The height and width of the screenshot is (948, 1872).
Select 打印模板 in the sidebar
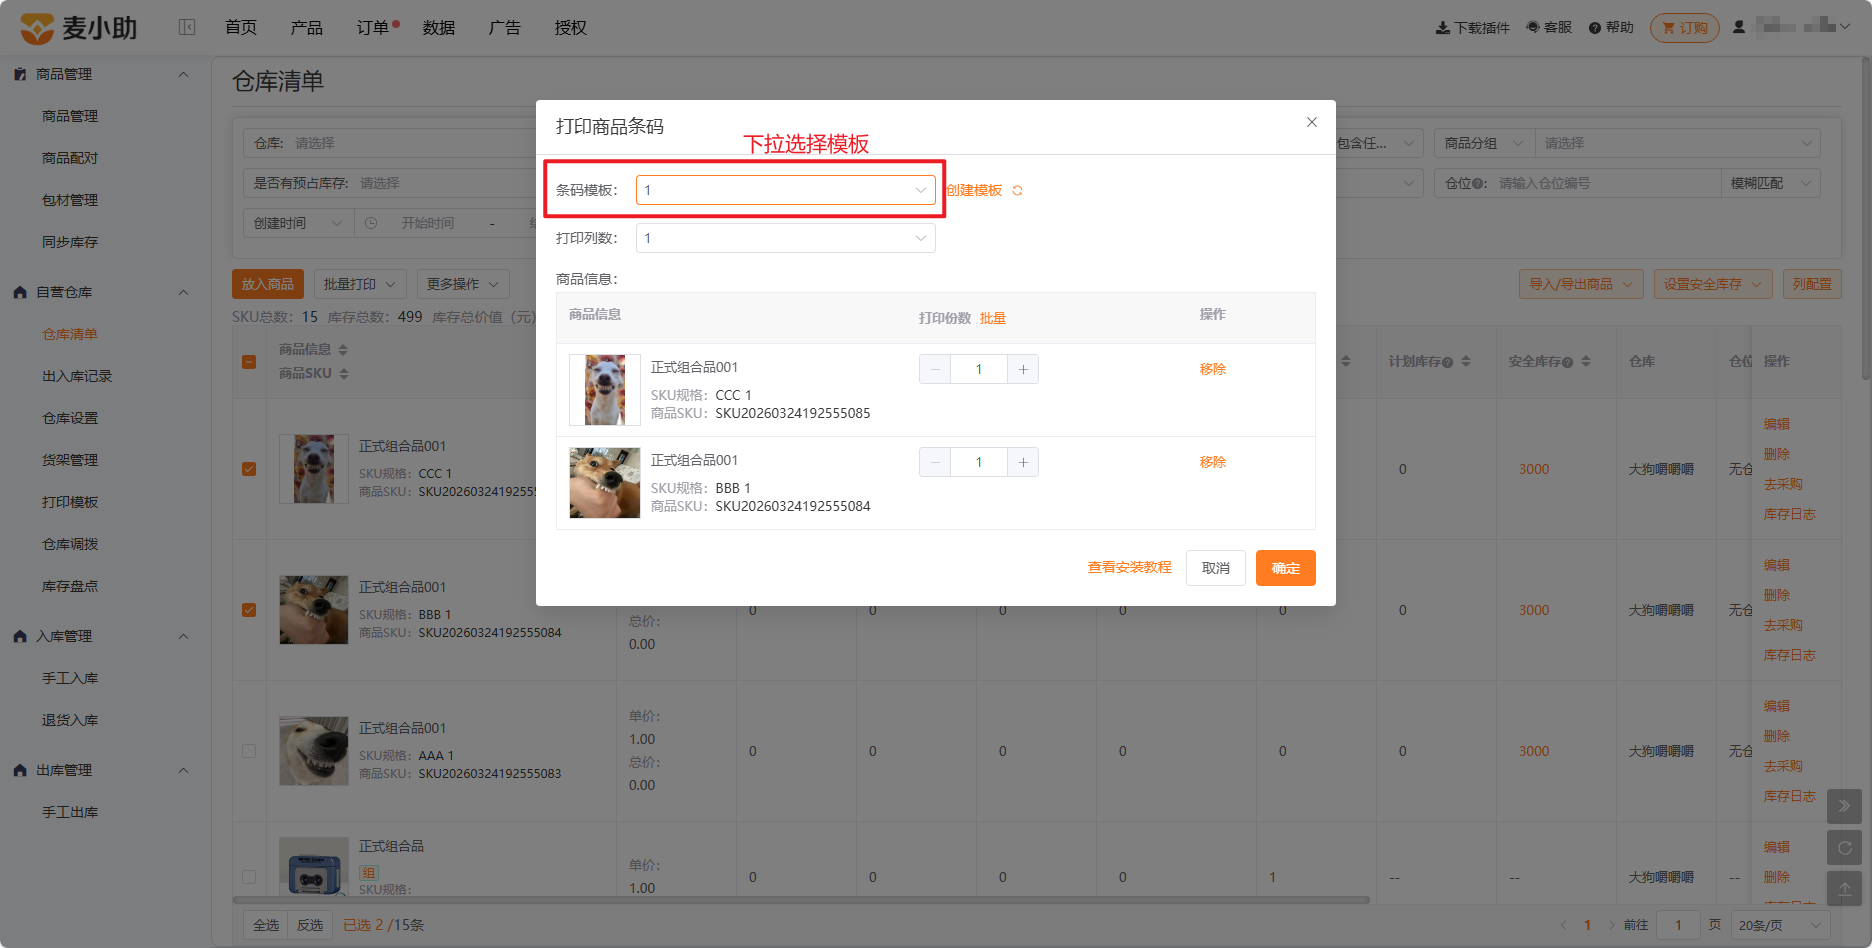click(70, 502)
